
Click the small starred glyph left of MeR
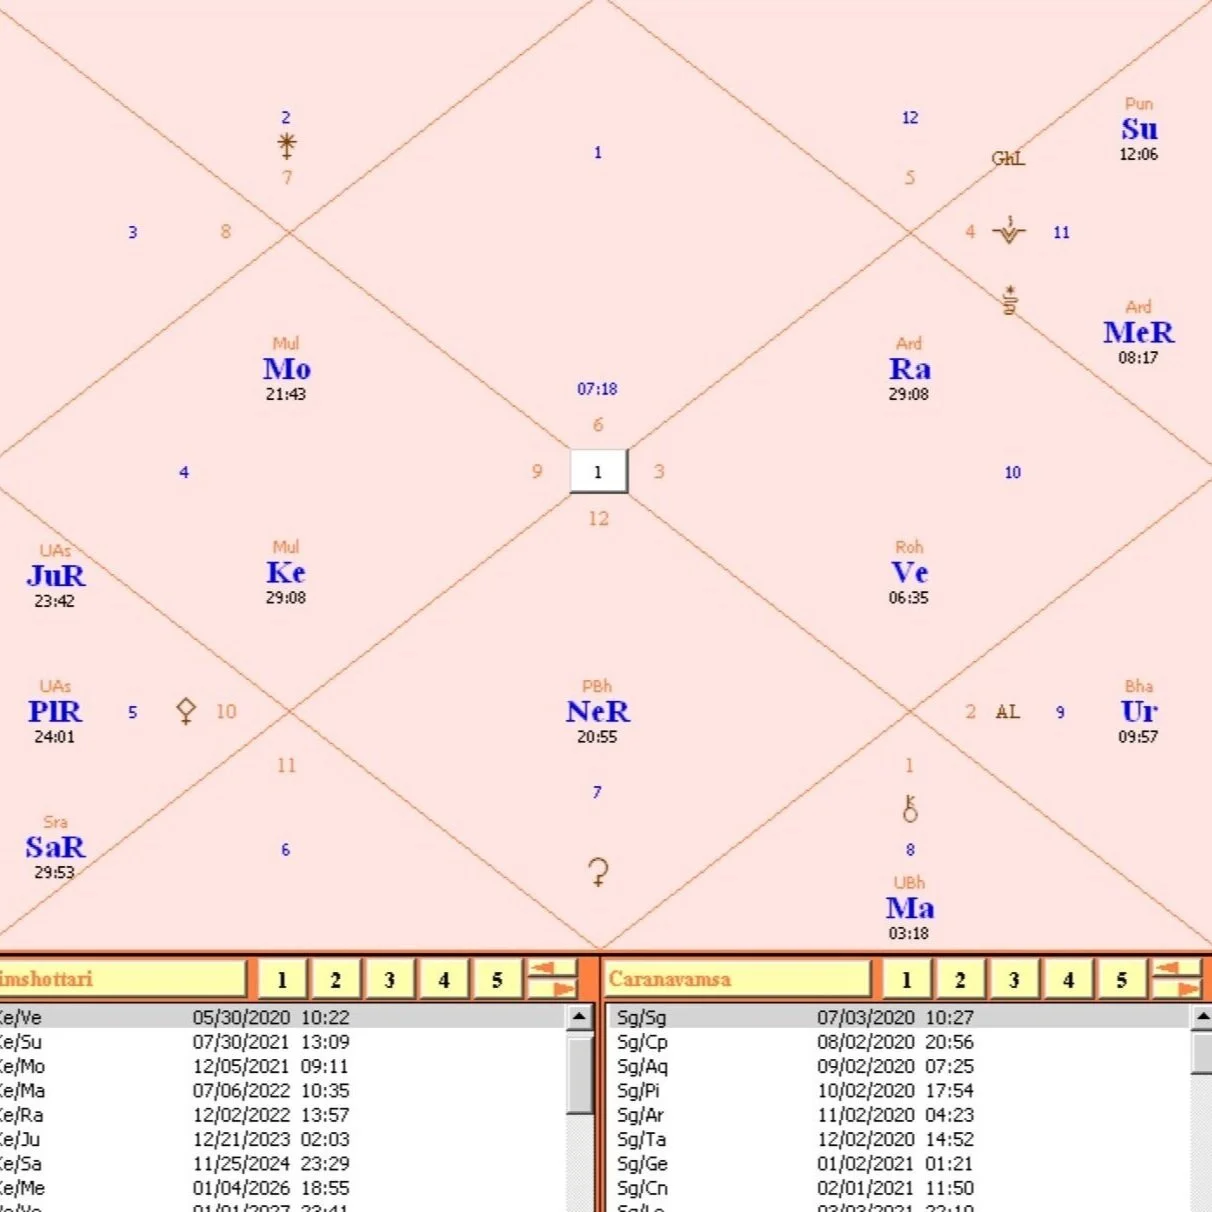coord(1010,299)
